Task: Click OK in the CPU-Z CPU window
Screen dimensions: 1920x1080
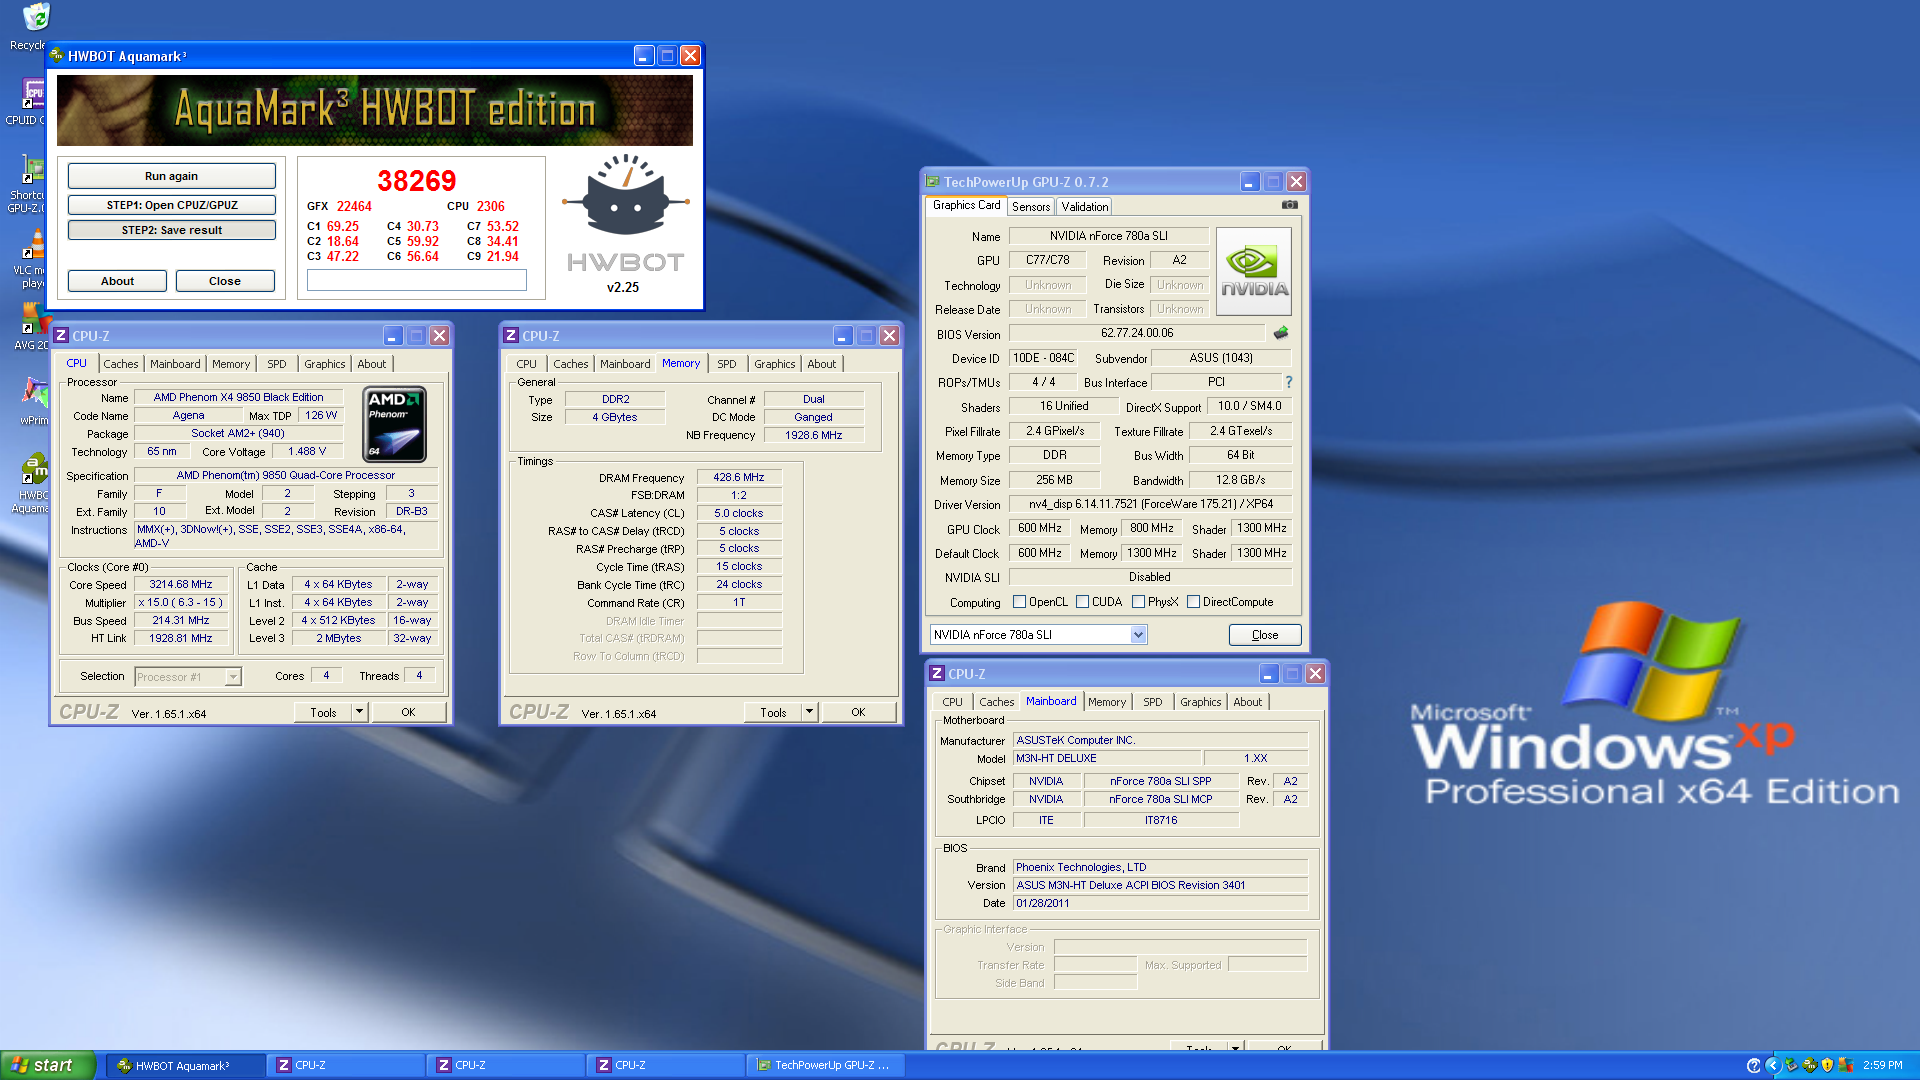Action: tap(408, 712)
